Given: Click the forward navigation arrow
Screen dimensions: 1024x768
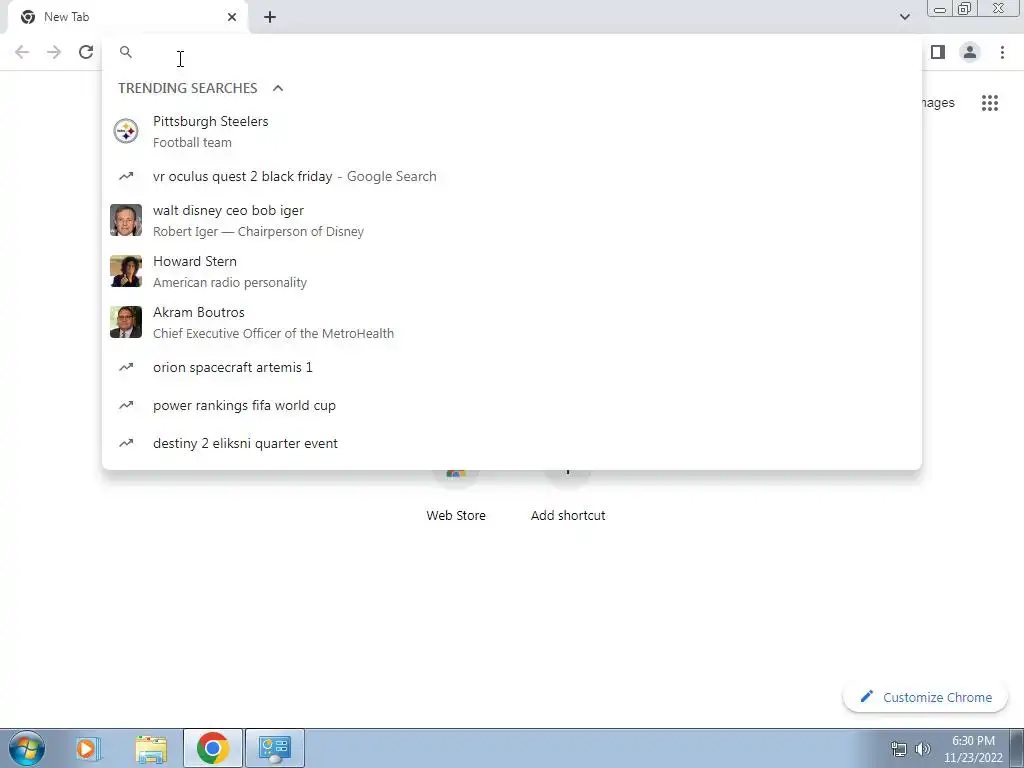Looking at the screenshot, I should [x=54, y=52].
